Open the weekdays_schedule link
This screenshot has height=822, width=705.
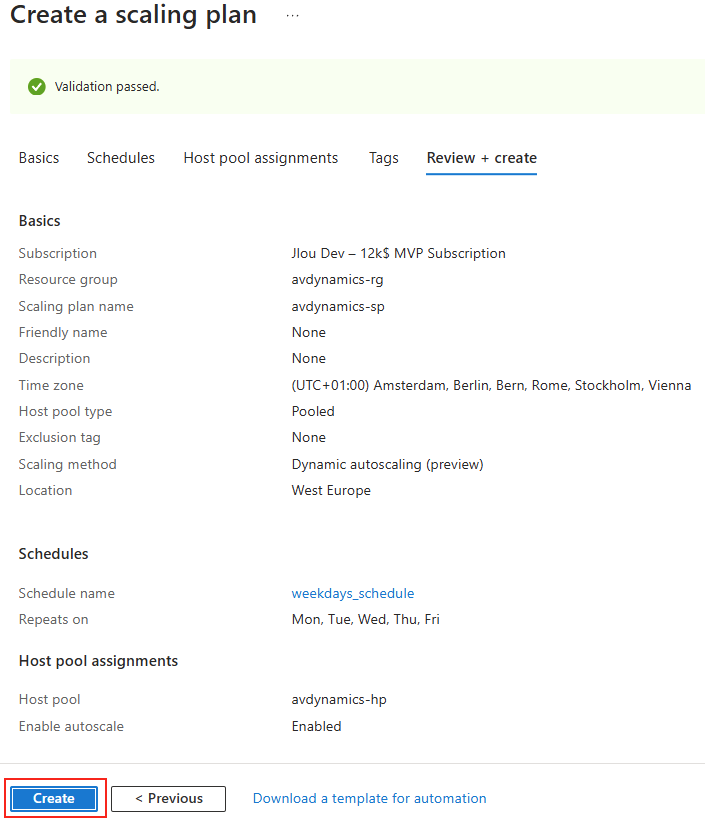click(x=353, y=593)
